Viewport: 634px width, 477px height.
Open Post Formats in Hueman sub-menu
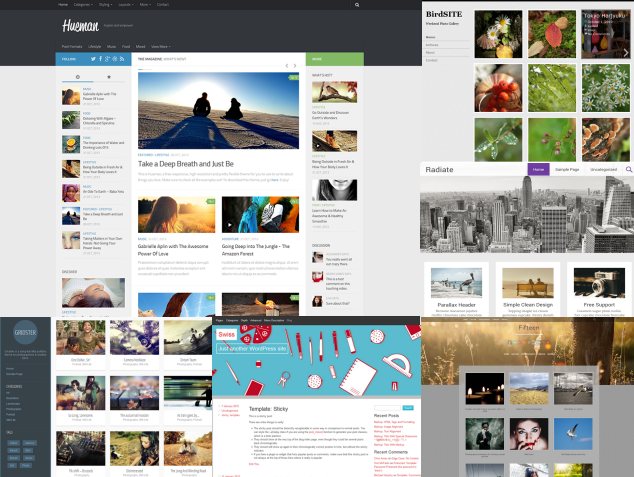72,47
